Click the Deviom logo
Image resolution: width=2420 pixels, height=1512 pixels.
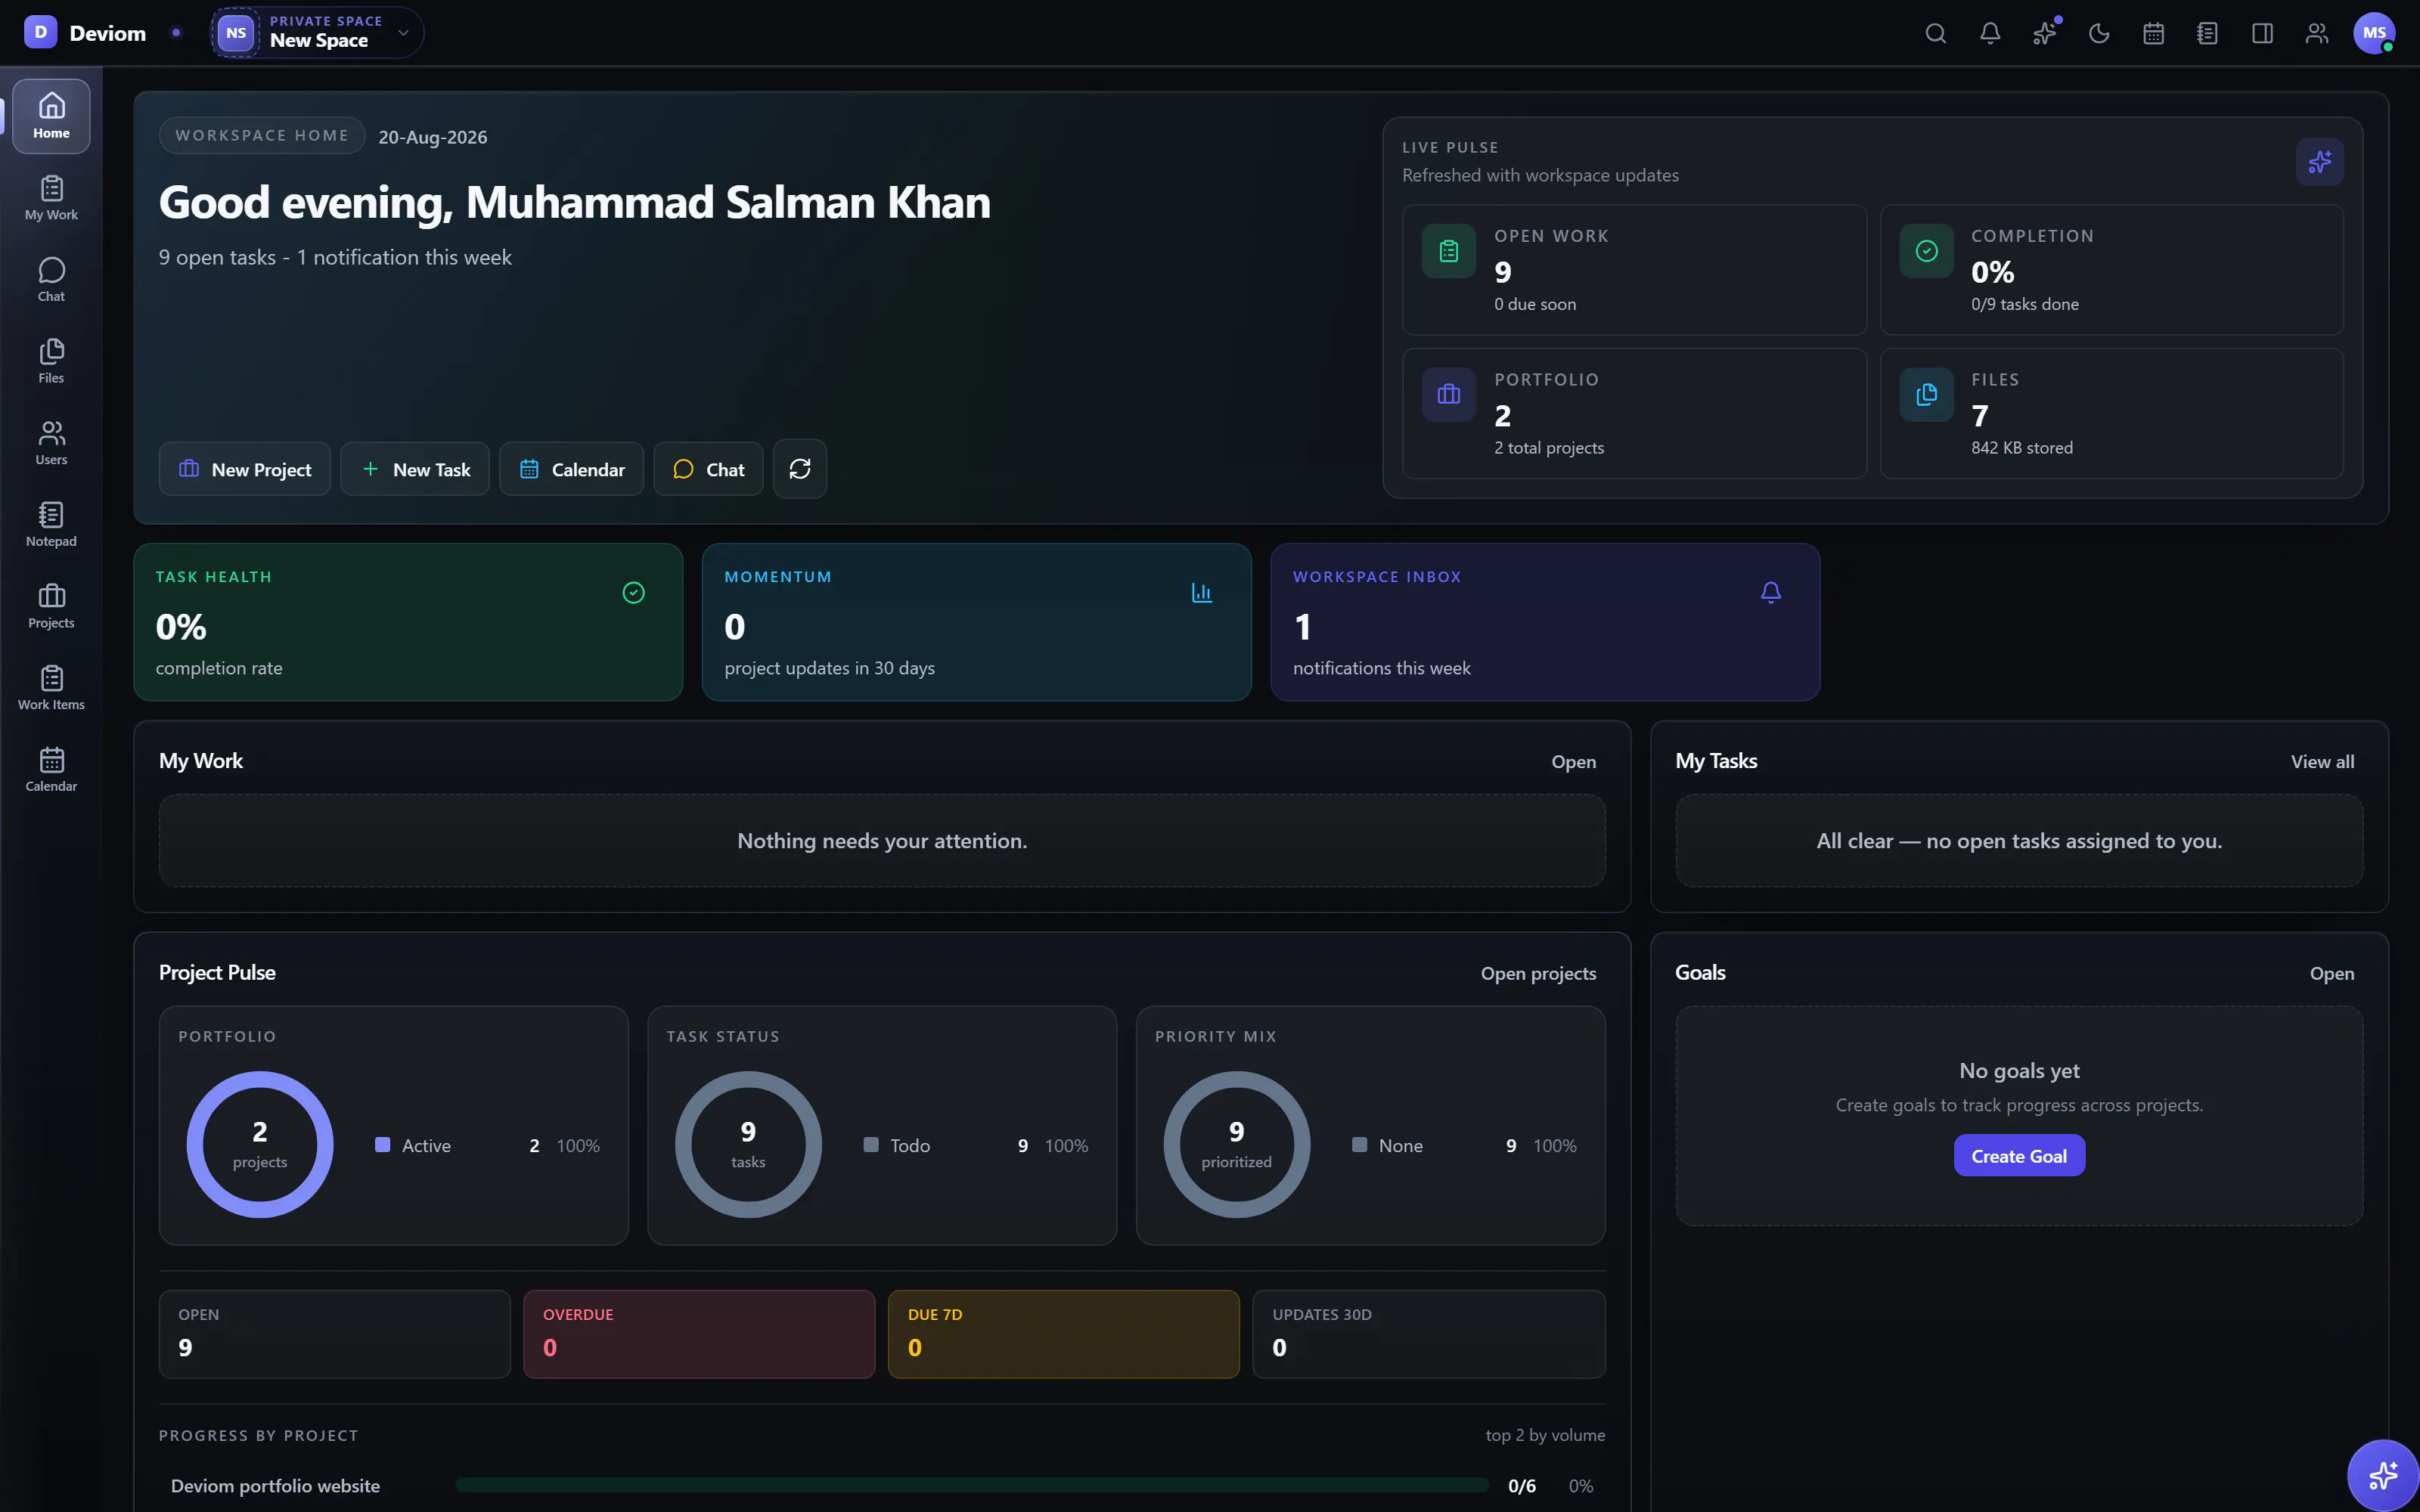click(x=40, y=32)
